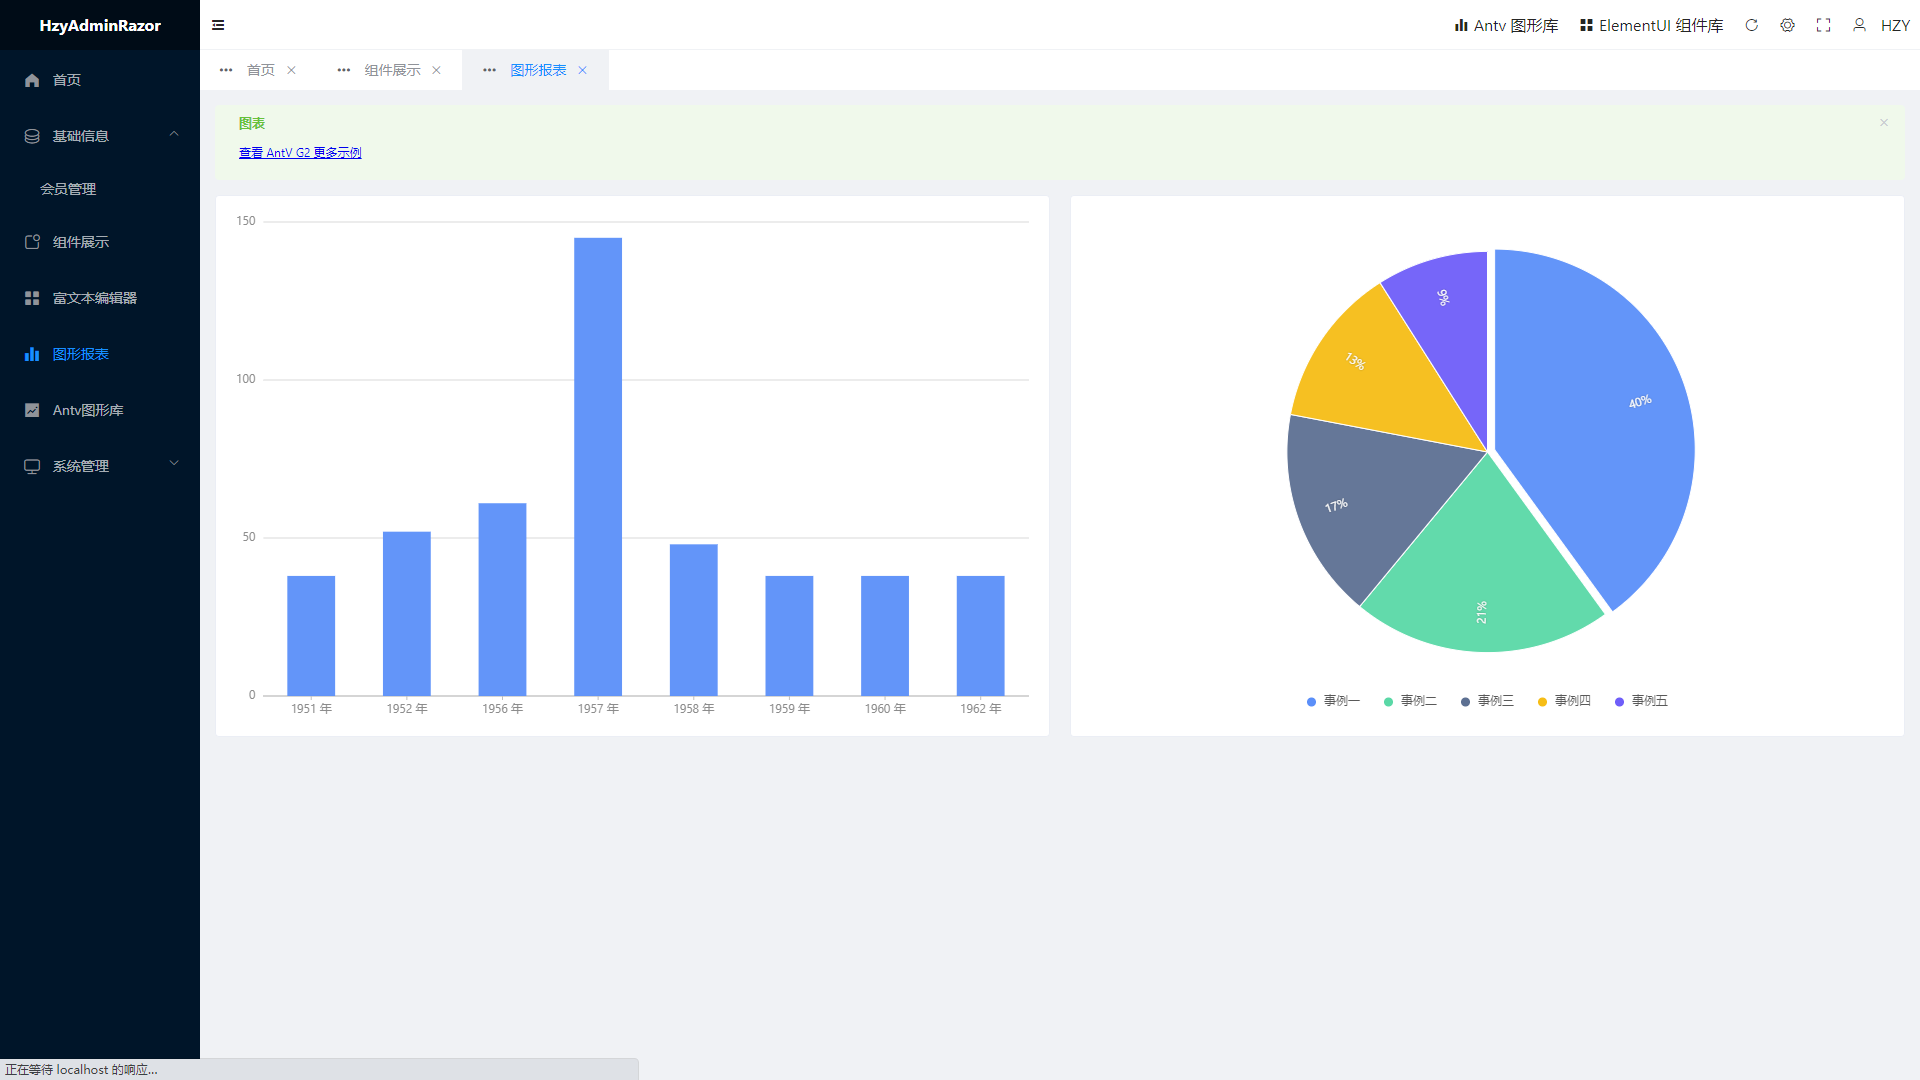Viewport: 1920px width, 1080px height.
Task: Click the grid icon beside 富文本编辑器
Action: coord(32,298)
